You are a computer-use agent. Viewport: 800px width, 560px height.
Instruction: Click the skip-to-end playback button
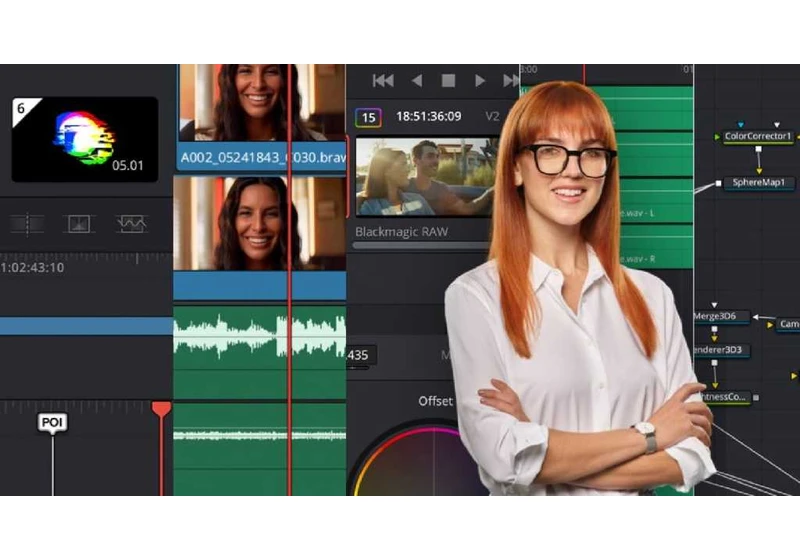tap(511, 80)
